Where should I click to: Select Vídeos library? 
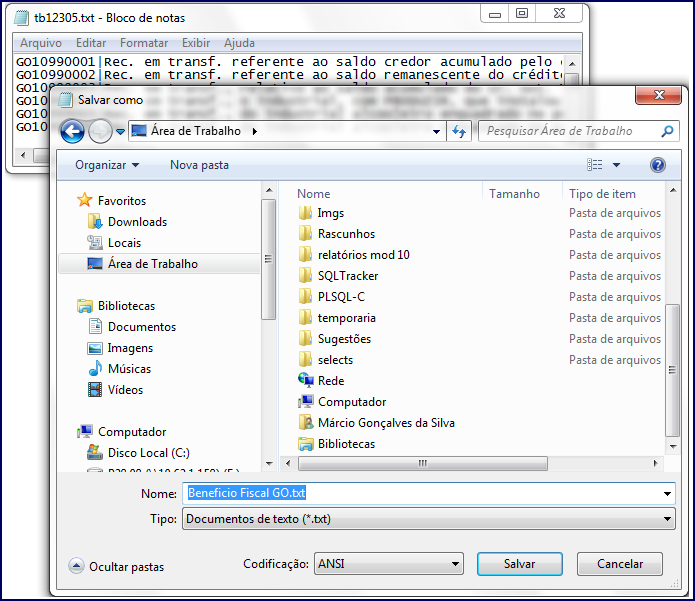[125, 390]
